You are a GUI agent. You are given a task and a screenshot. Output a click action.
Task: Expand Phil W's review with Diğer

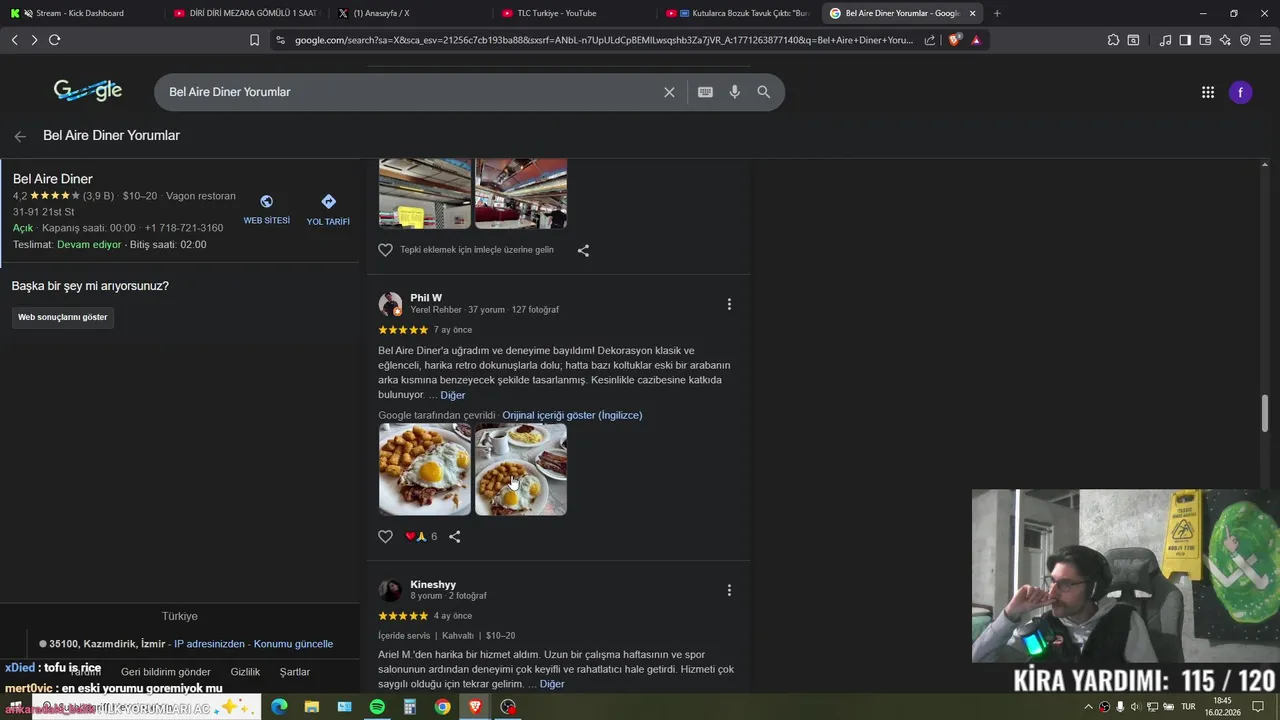[x=453, y=395]
